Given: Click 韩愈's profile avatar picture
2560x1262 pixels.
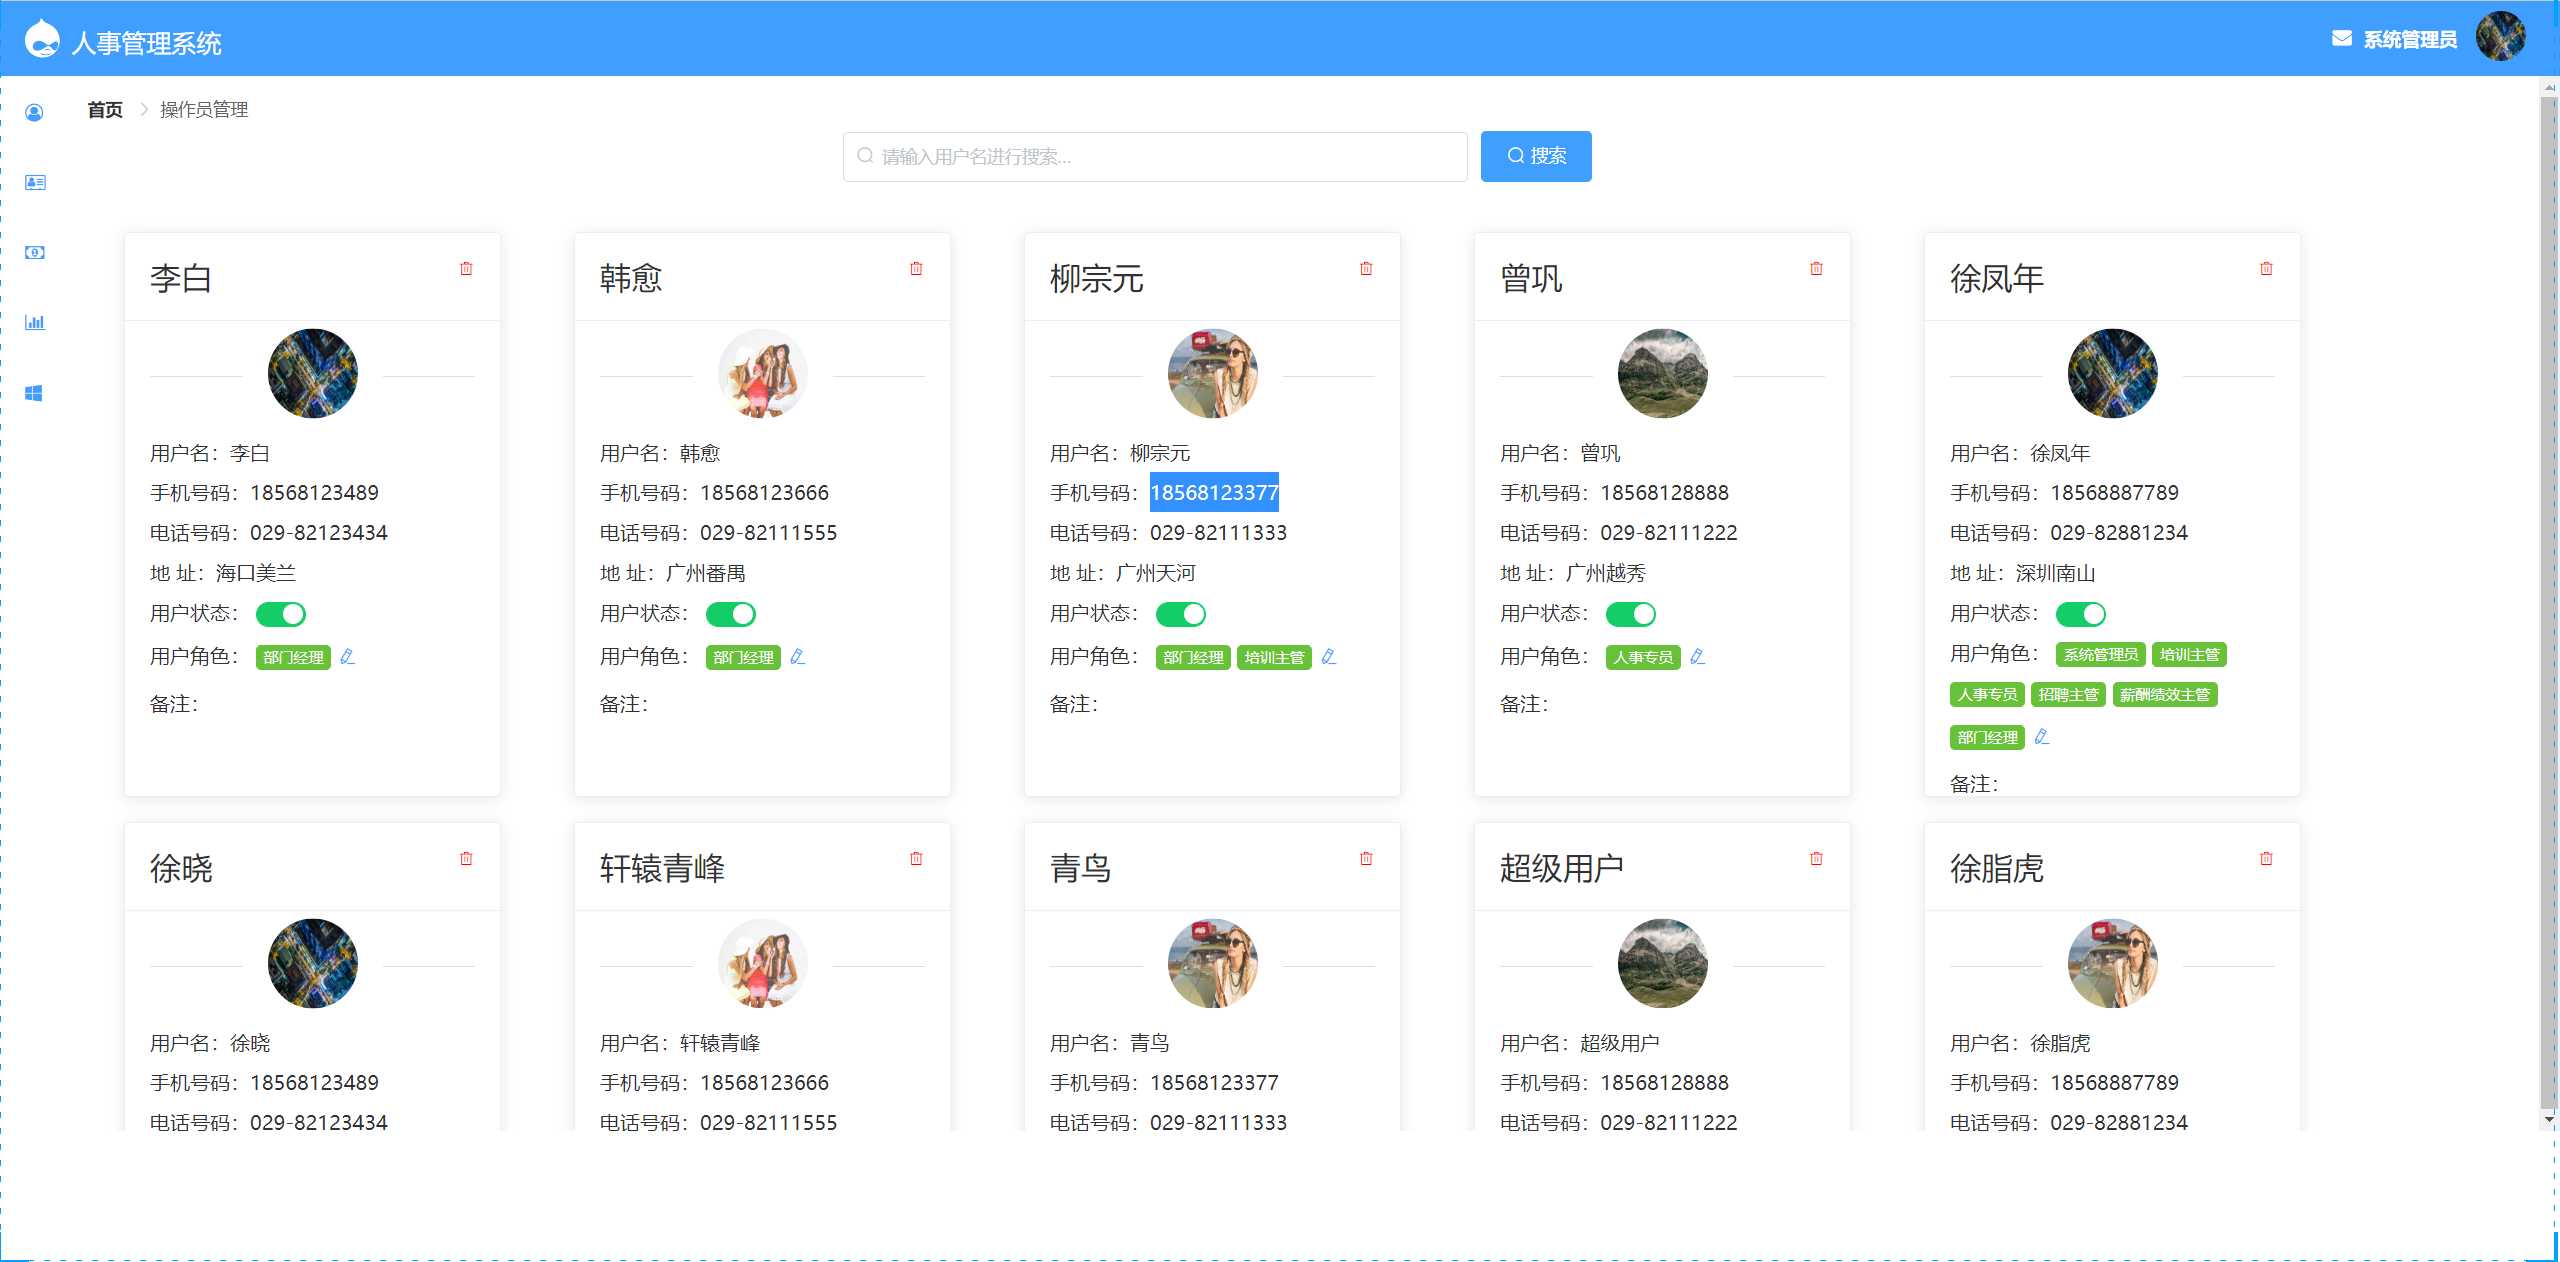Looking at the screenshot, I should pos(762,374).
